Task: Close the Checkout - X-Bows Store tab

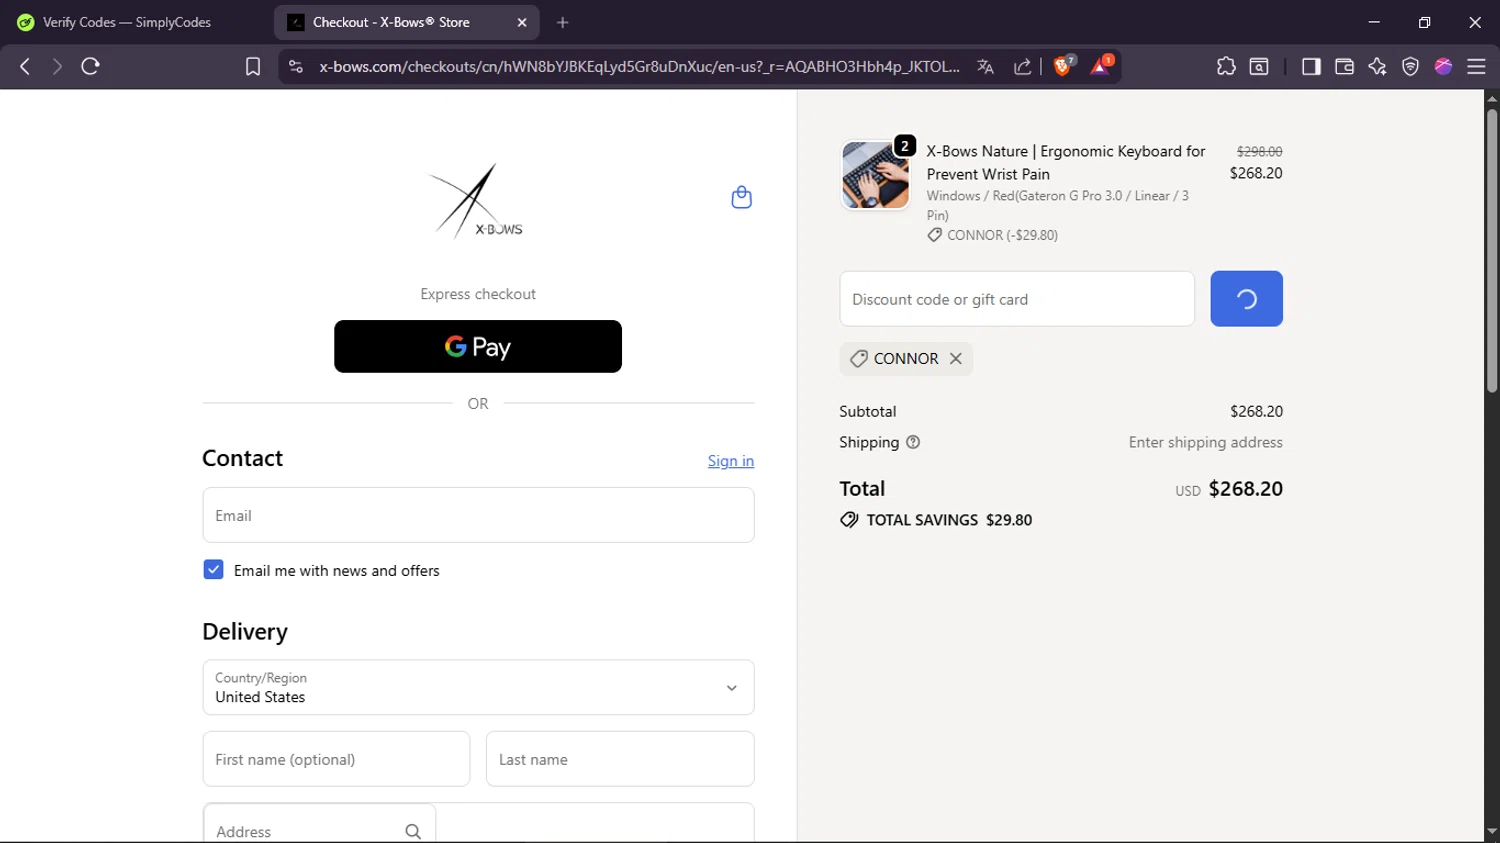Action: coord(522,22)
